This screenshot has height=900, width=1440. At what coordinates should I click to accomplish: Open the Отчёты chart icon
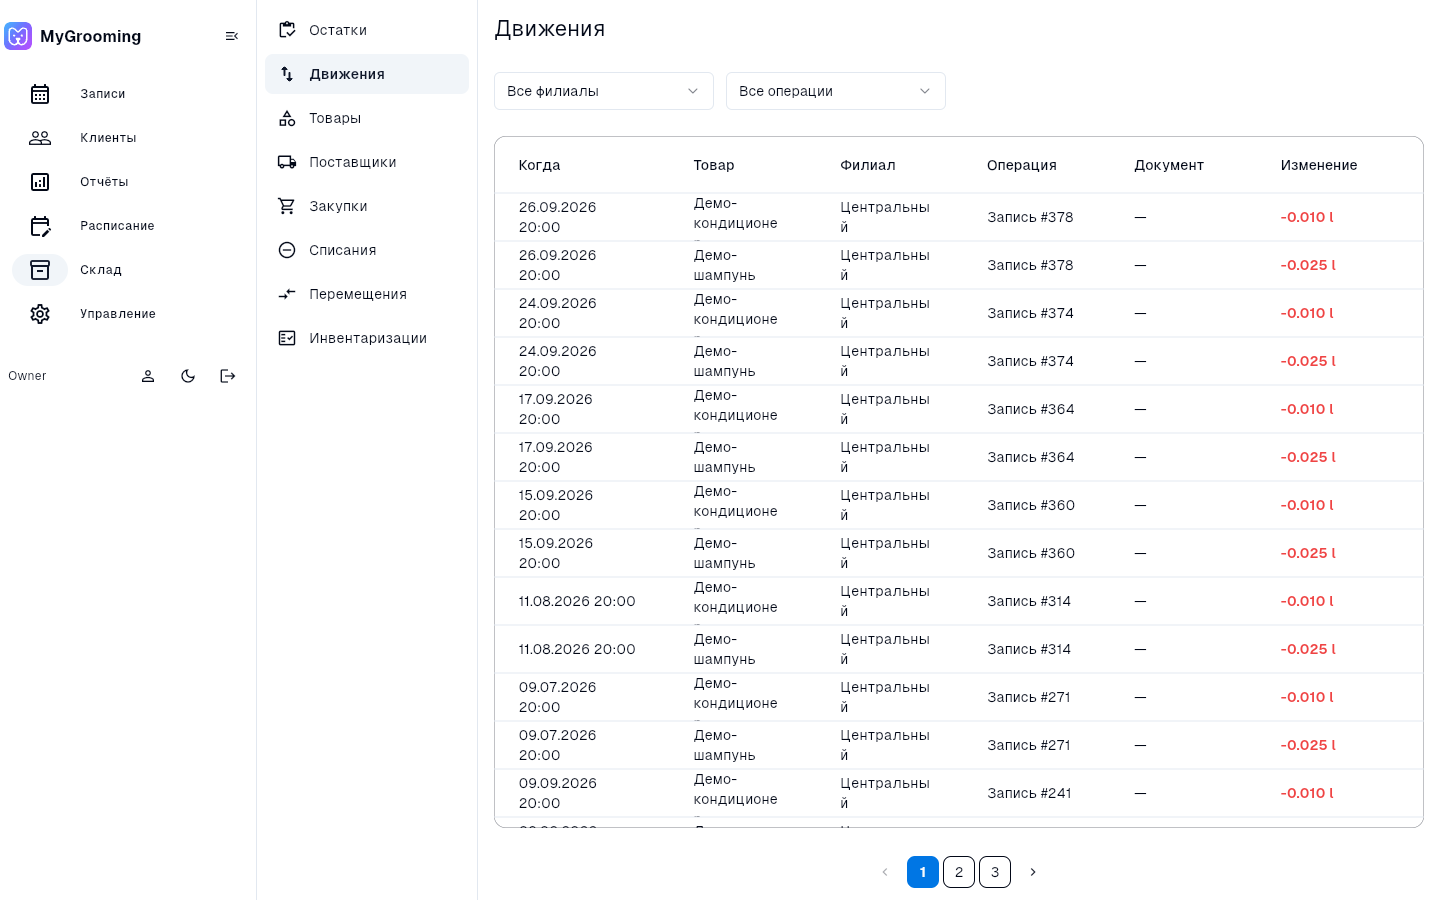(x=40, y=182)
